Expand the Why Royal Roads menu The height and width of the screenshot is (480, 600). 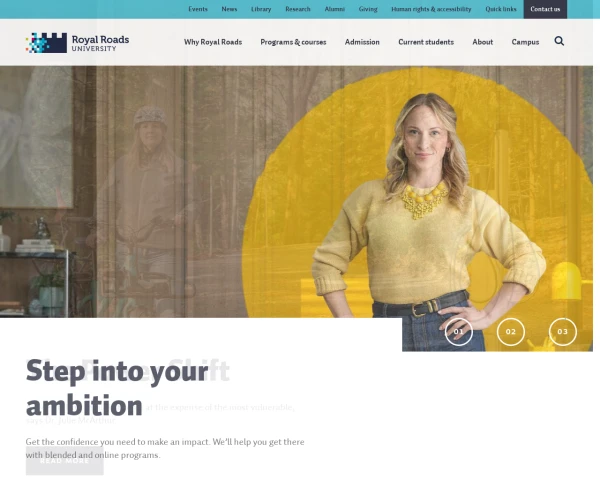[213, 42]
